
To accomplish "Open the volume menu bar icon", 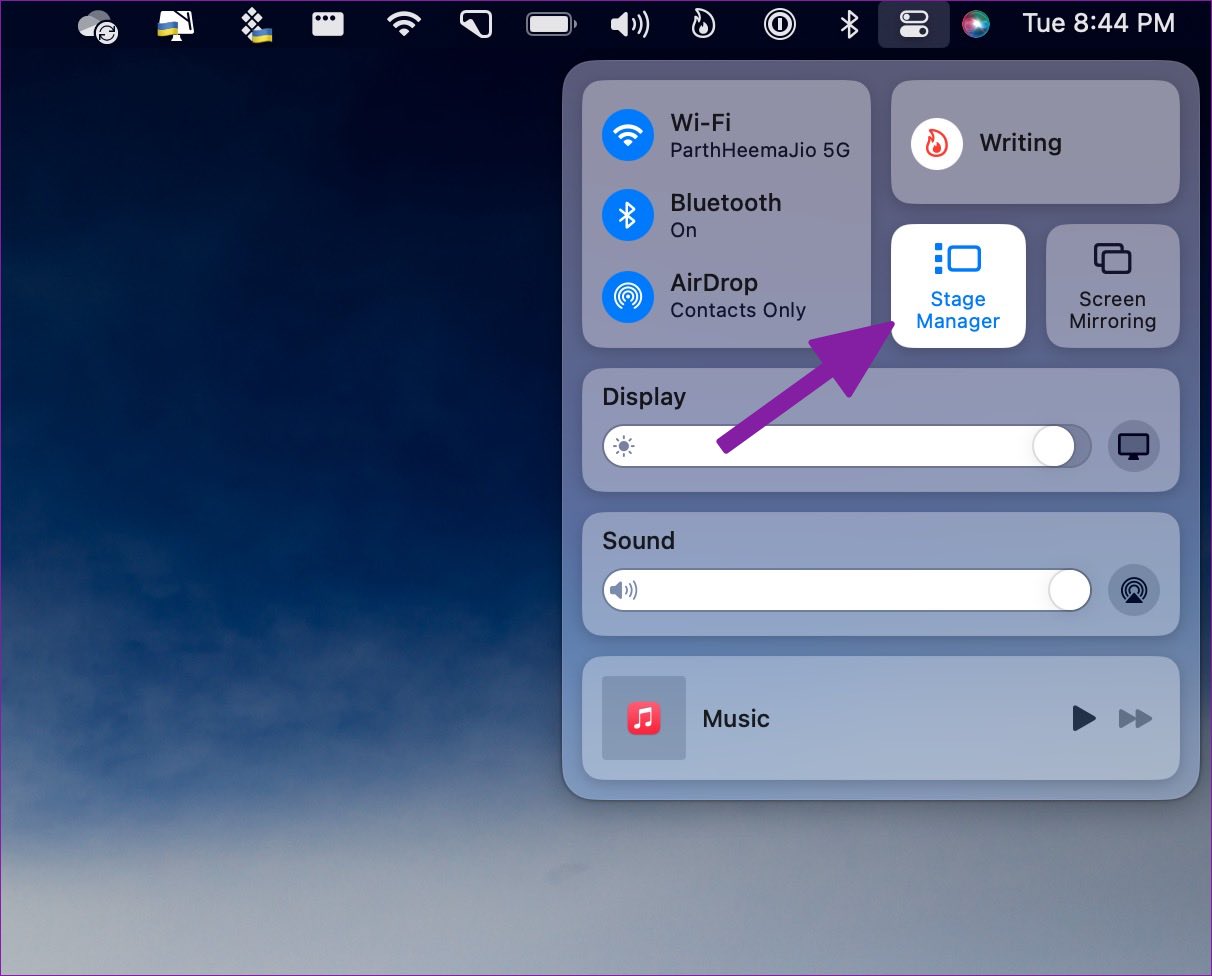I will (x=630, y=24).
